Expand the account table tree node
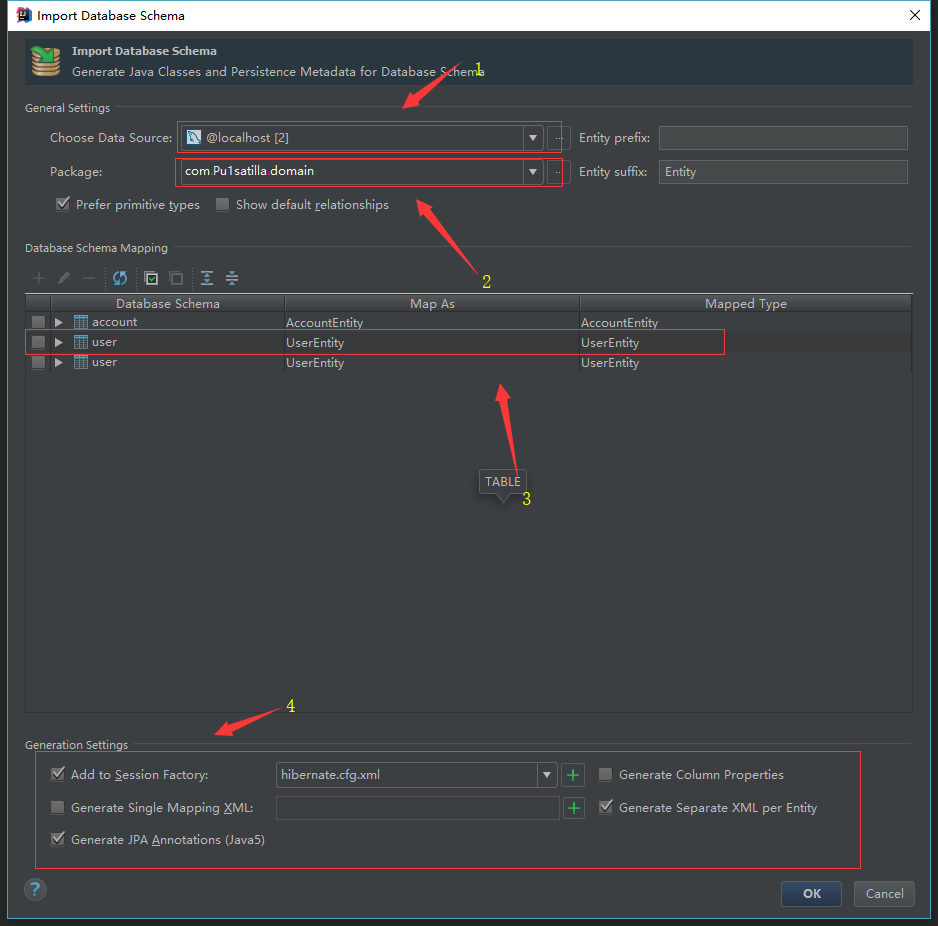This screenshot has height=926, width=938. tap(59, 322)
